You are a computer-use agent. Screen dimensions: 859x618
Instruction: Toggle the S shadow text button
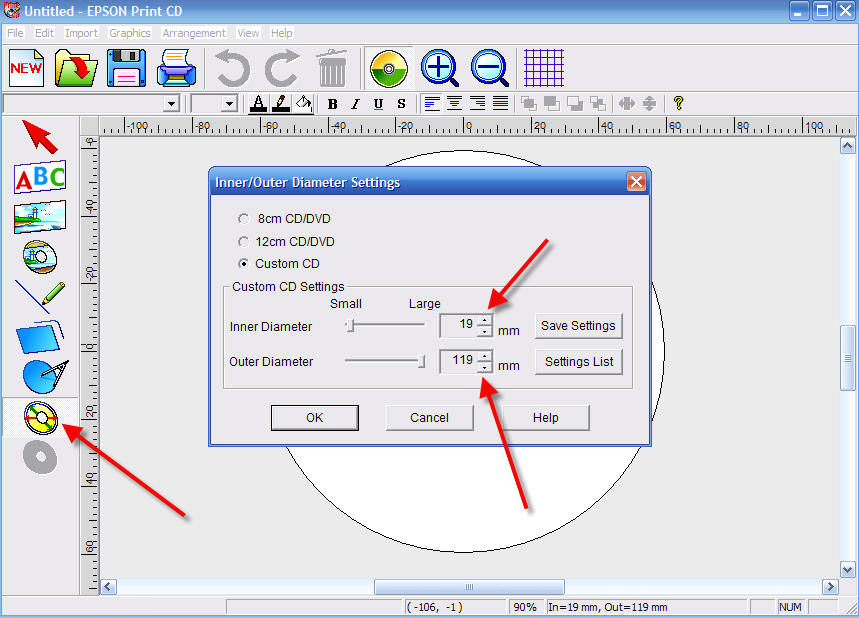click(401, 104)
